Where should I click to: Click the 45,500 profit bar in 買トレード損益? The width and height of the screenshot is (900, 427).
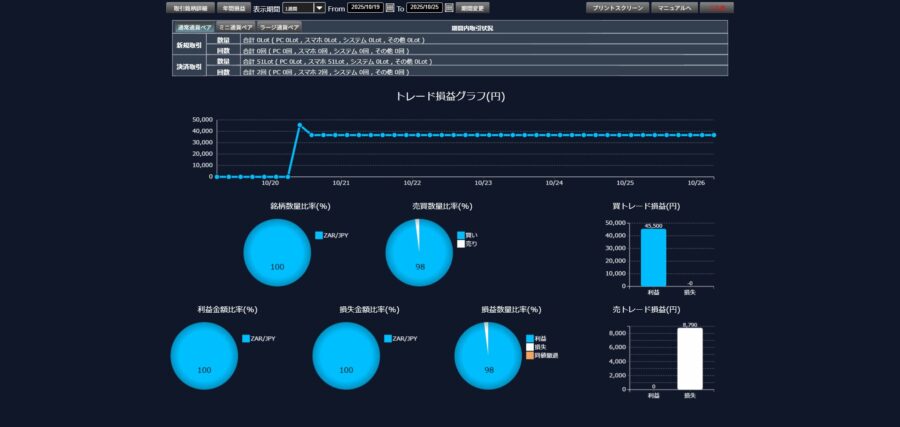(653, 258)
